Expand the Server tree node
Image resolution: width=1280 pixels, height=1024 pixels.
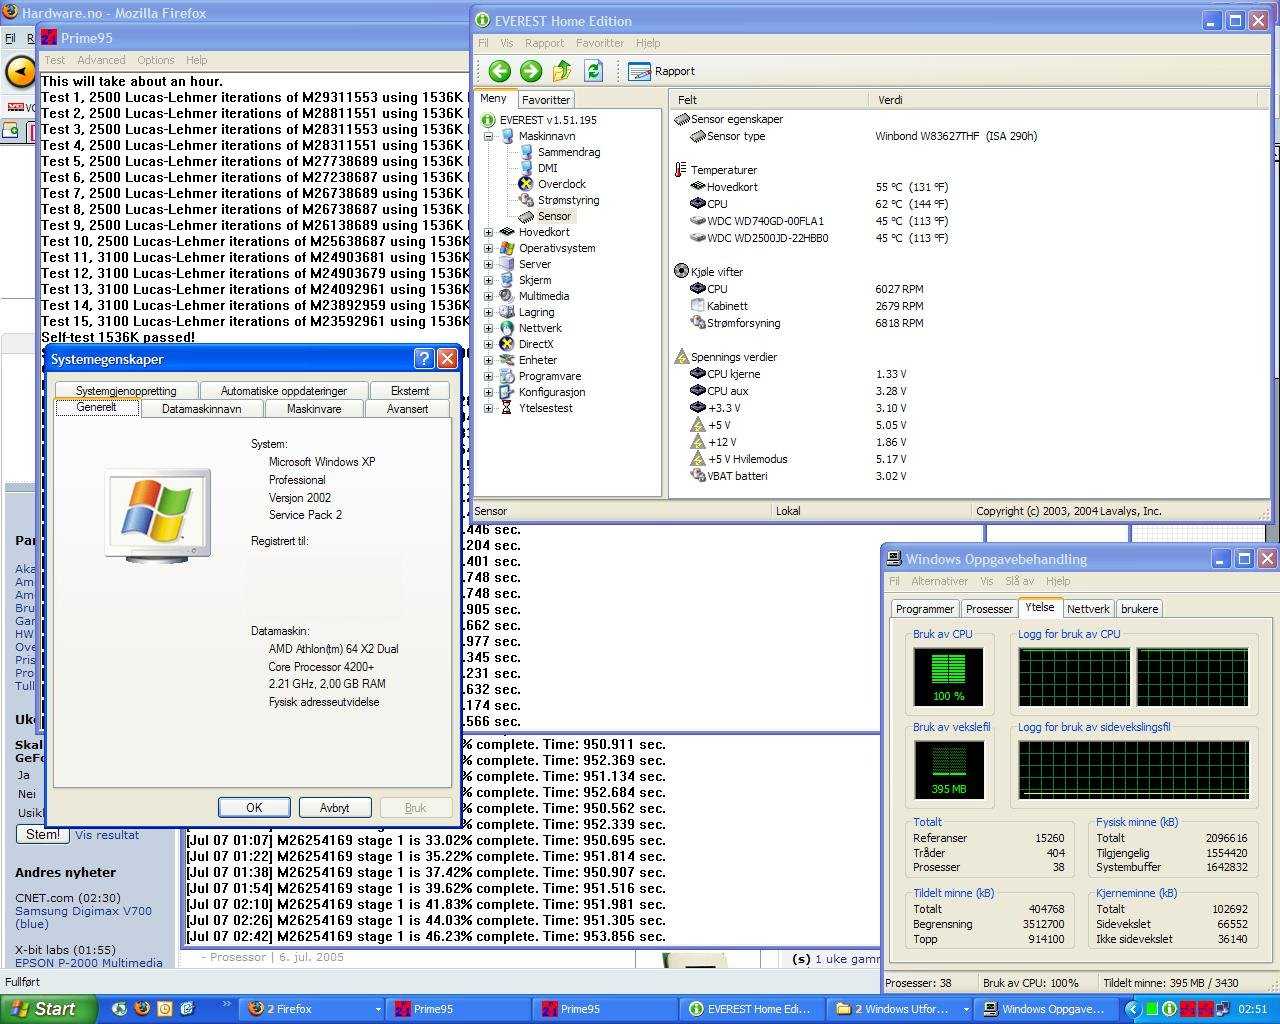click(489, 264)
